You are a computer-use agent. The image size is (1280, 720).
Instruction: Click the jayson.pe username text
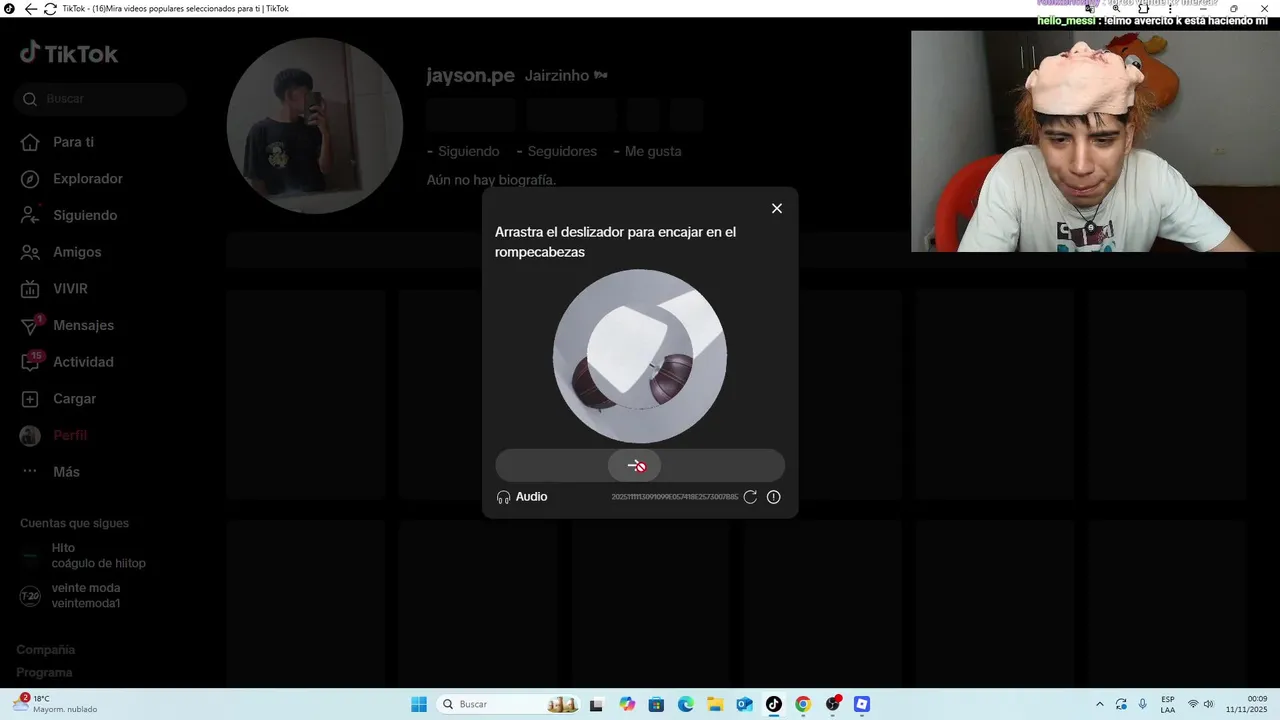[470, 76]
